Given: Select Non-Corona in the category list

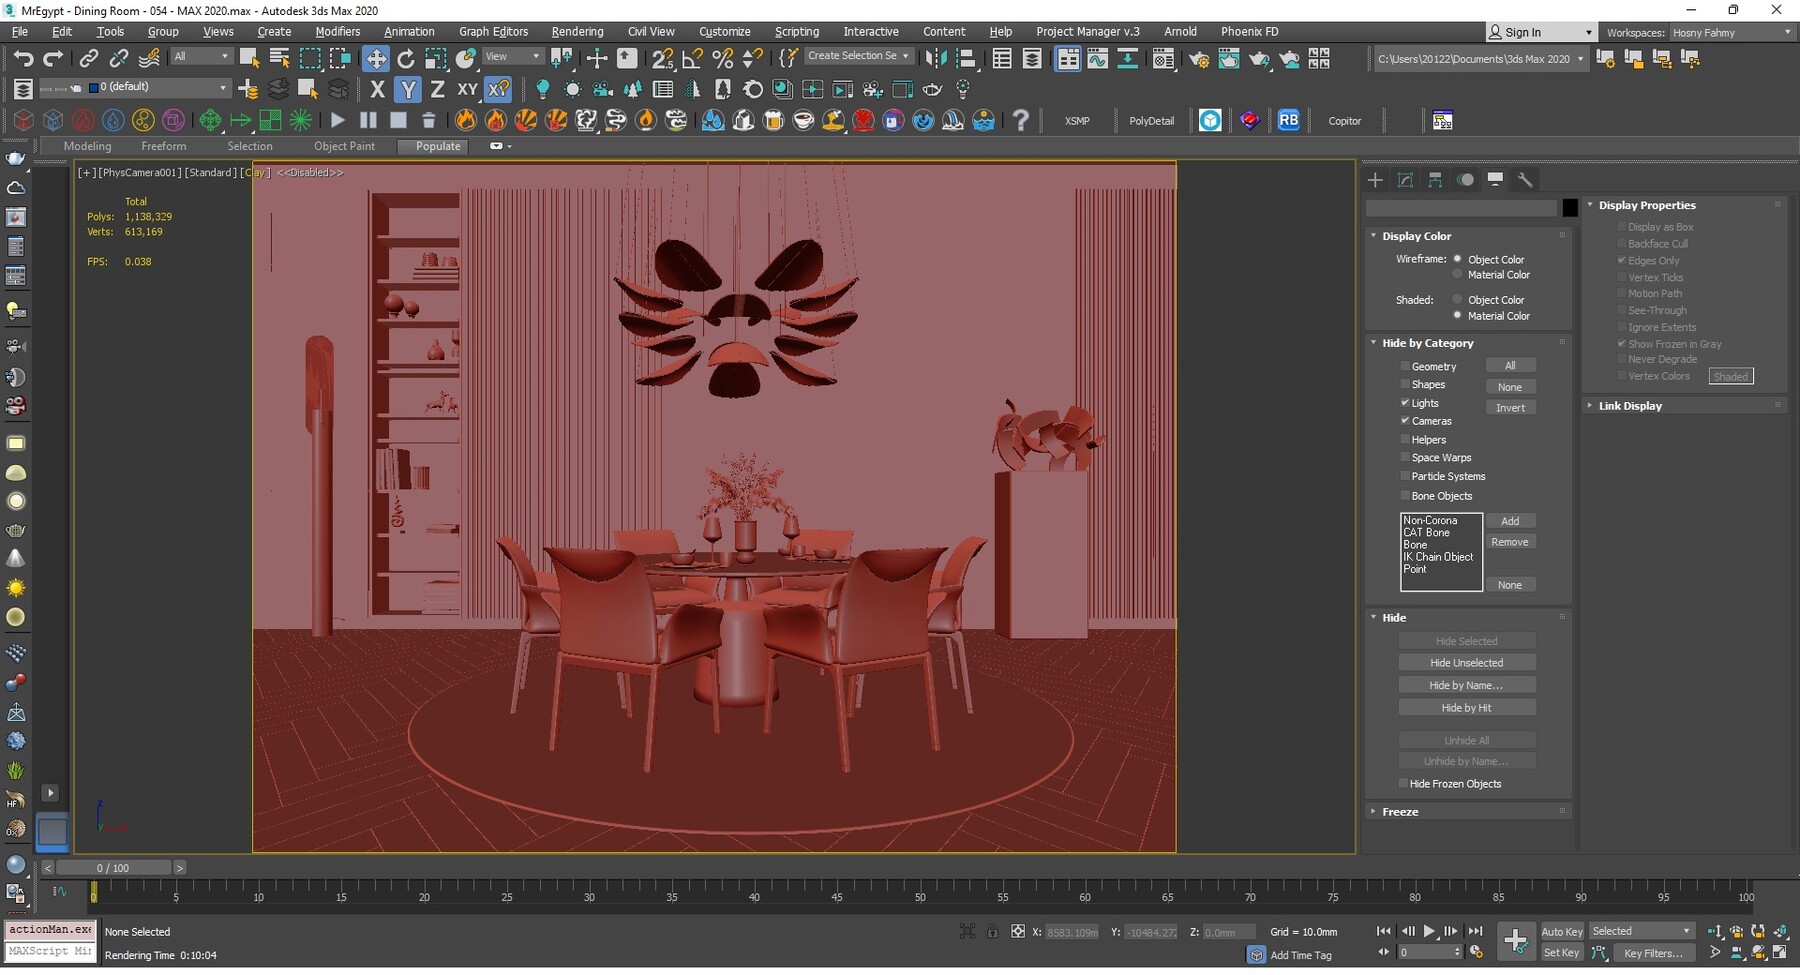Looking at the screenshot, I should pos(1430,520).
